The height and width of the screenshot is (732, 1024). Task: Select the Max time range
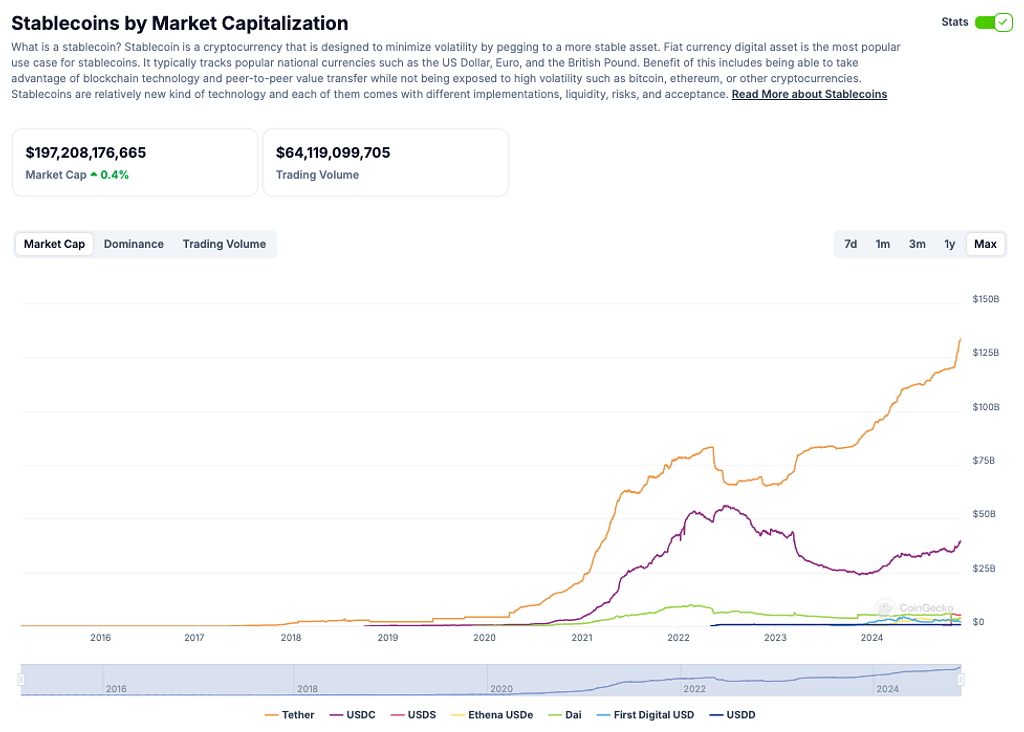coord(985,244)
